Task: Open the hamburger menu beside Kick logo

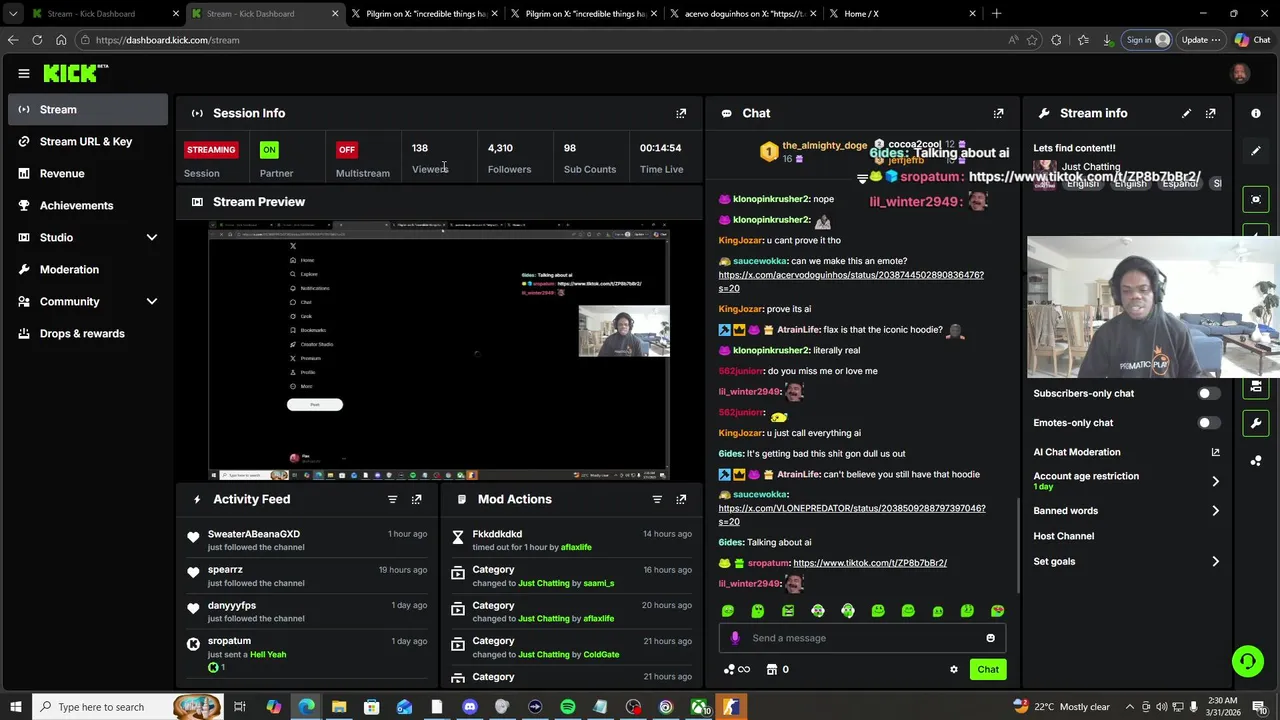Action: (23, 73)
